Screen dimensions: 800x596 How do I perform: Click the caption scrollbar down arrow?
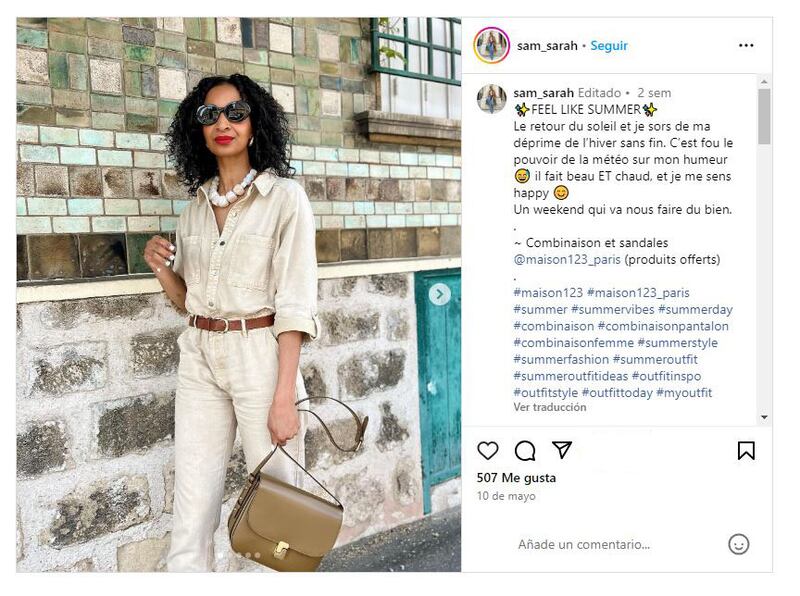pos(764,417)
